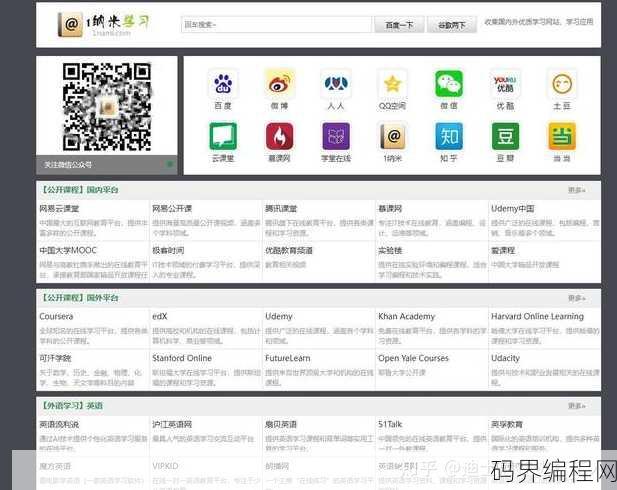Open the Open Yale Courses link
This screenshot has height=490, width=617.
(x=413, y=358)
